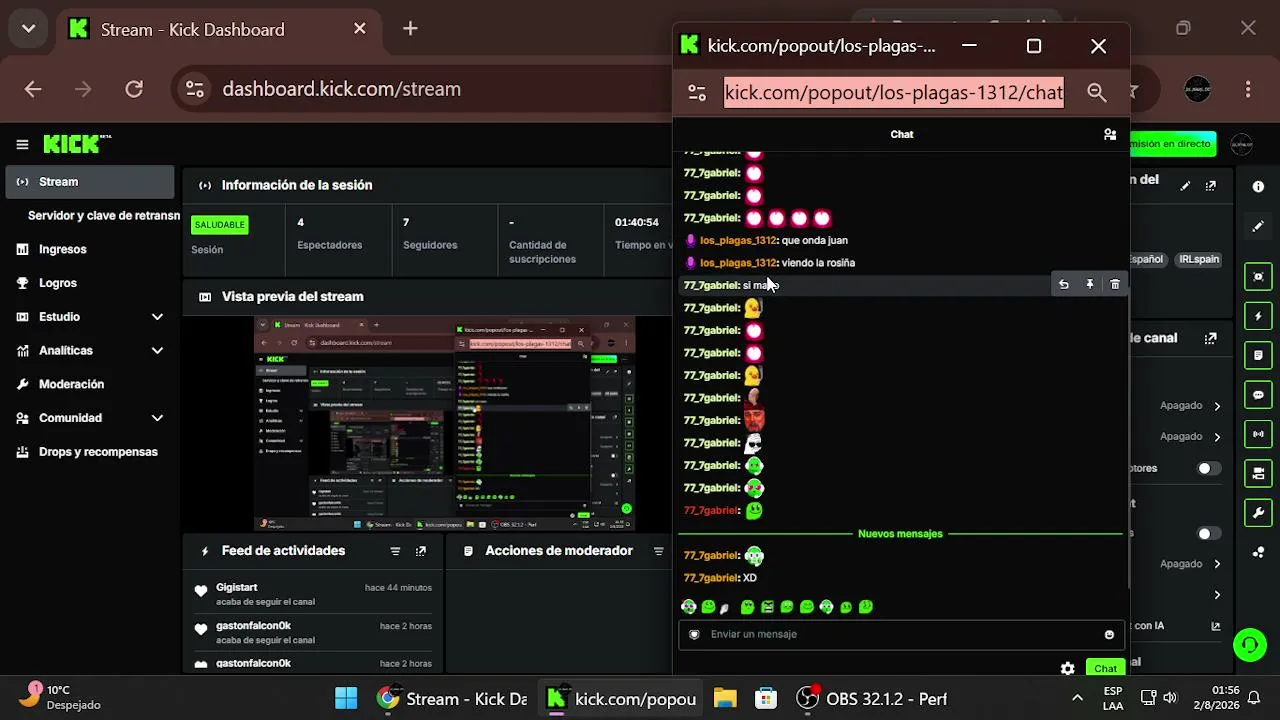
Task: Toggle the lower channel action switch
Action: (1209, 534)
